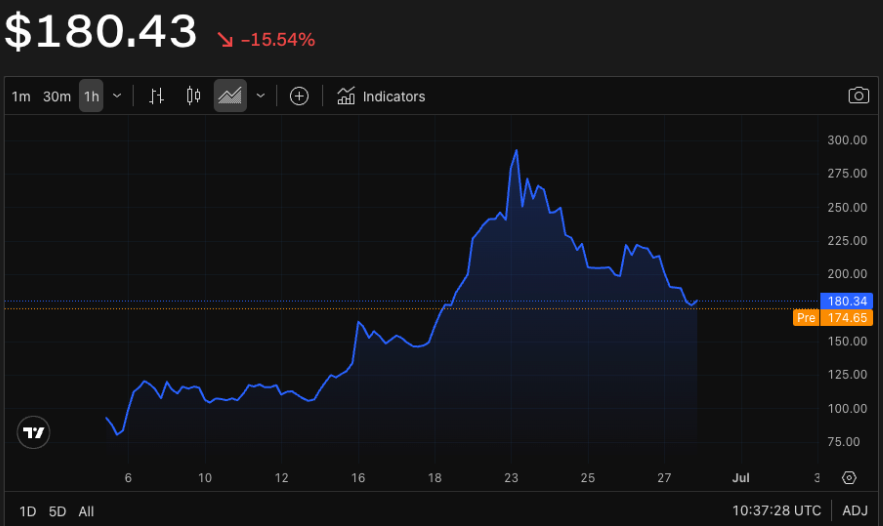The width and height of the screenshot is (883, 526).
Task: Expand the chart style dropdown arrow
Action: [x=261, y=96]
